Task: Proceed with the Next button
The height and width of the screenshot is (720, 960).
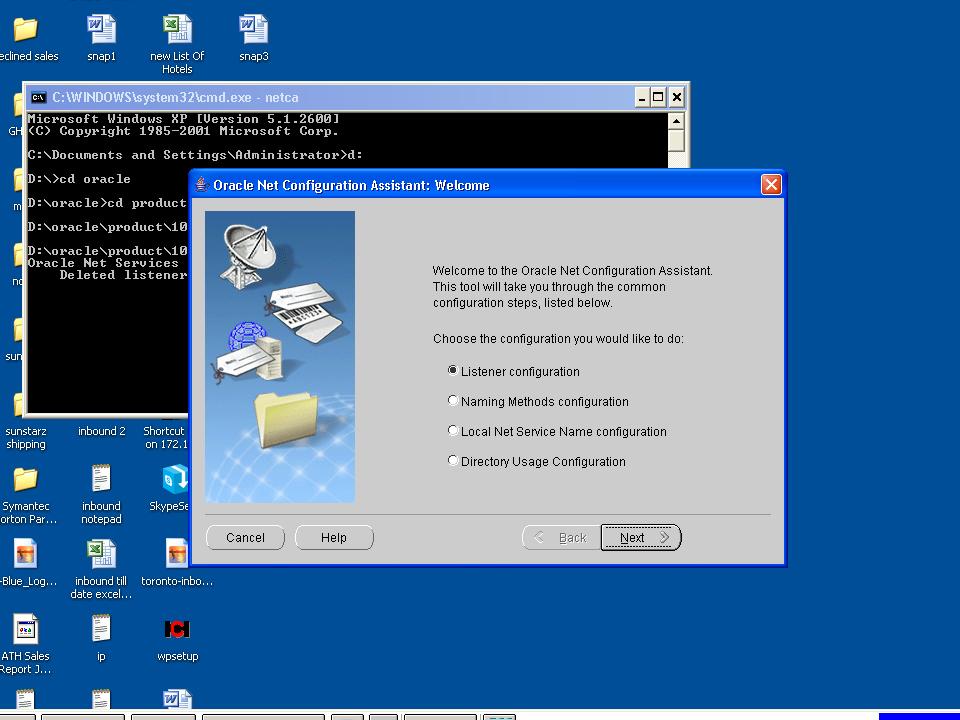Action: pyautogui.click(x=640, y=538)
